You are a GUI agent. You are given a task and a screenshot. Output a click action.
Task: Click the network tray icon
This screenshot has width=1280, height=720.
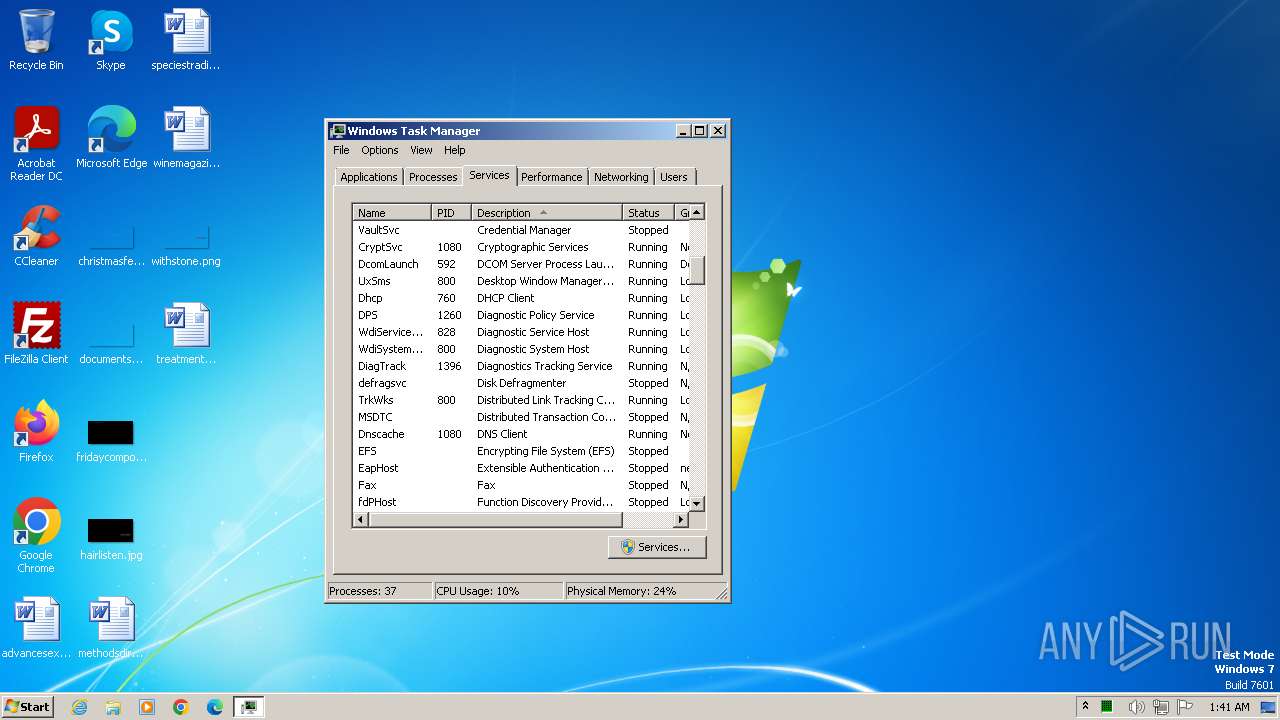click(x=1161, y=707)
